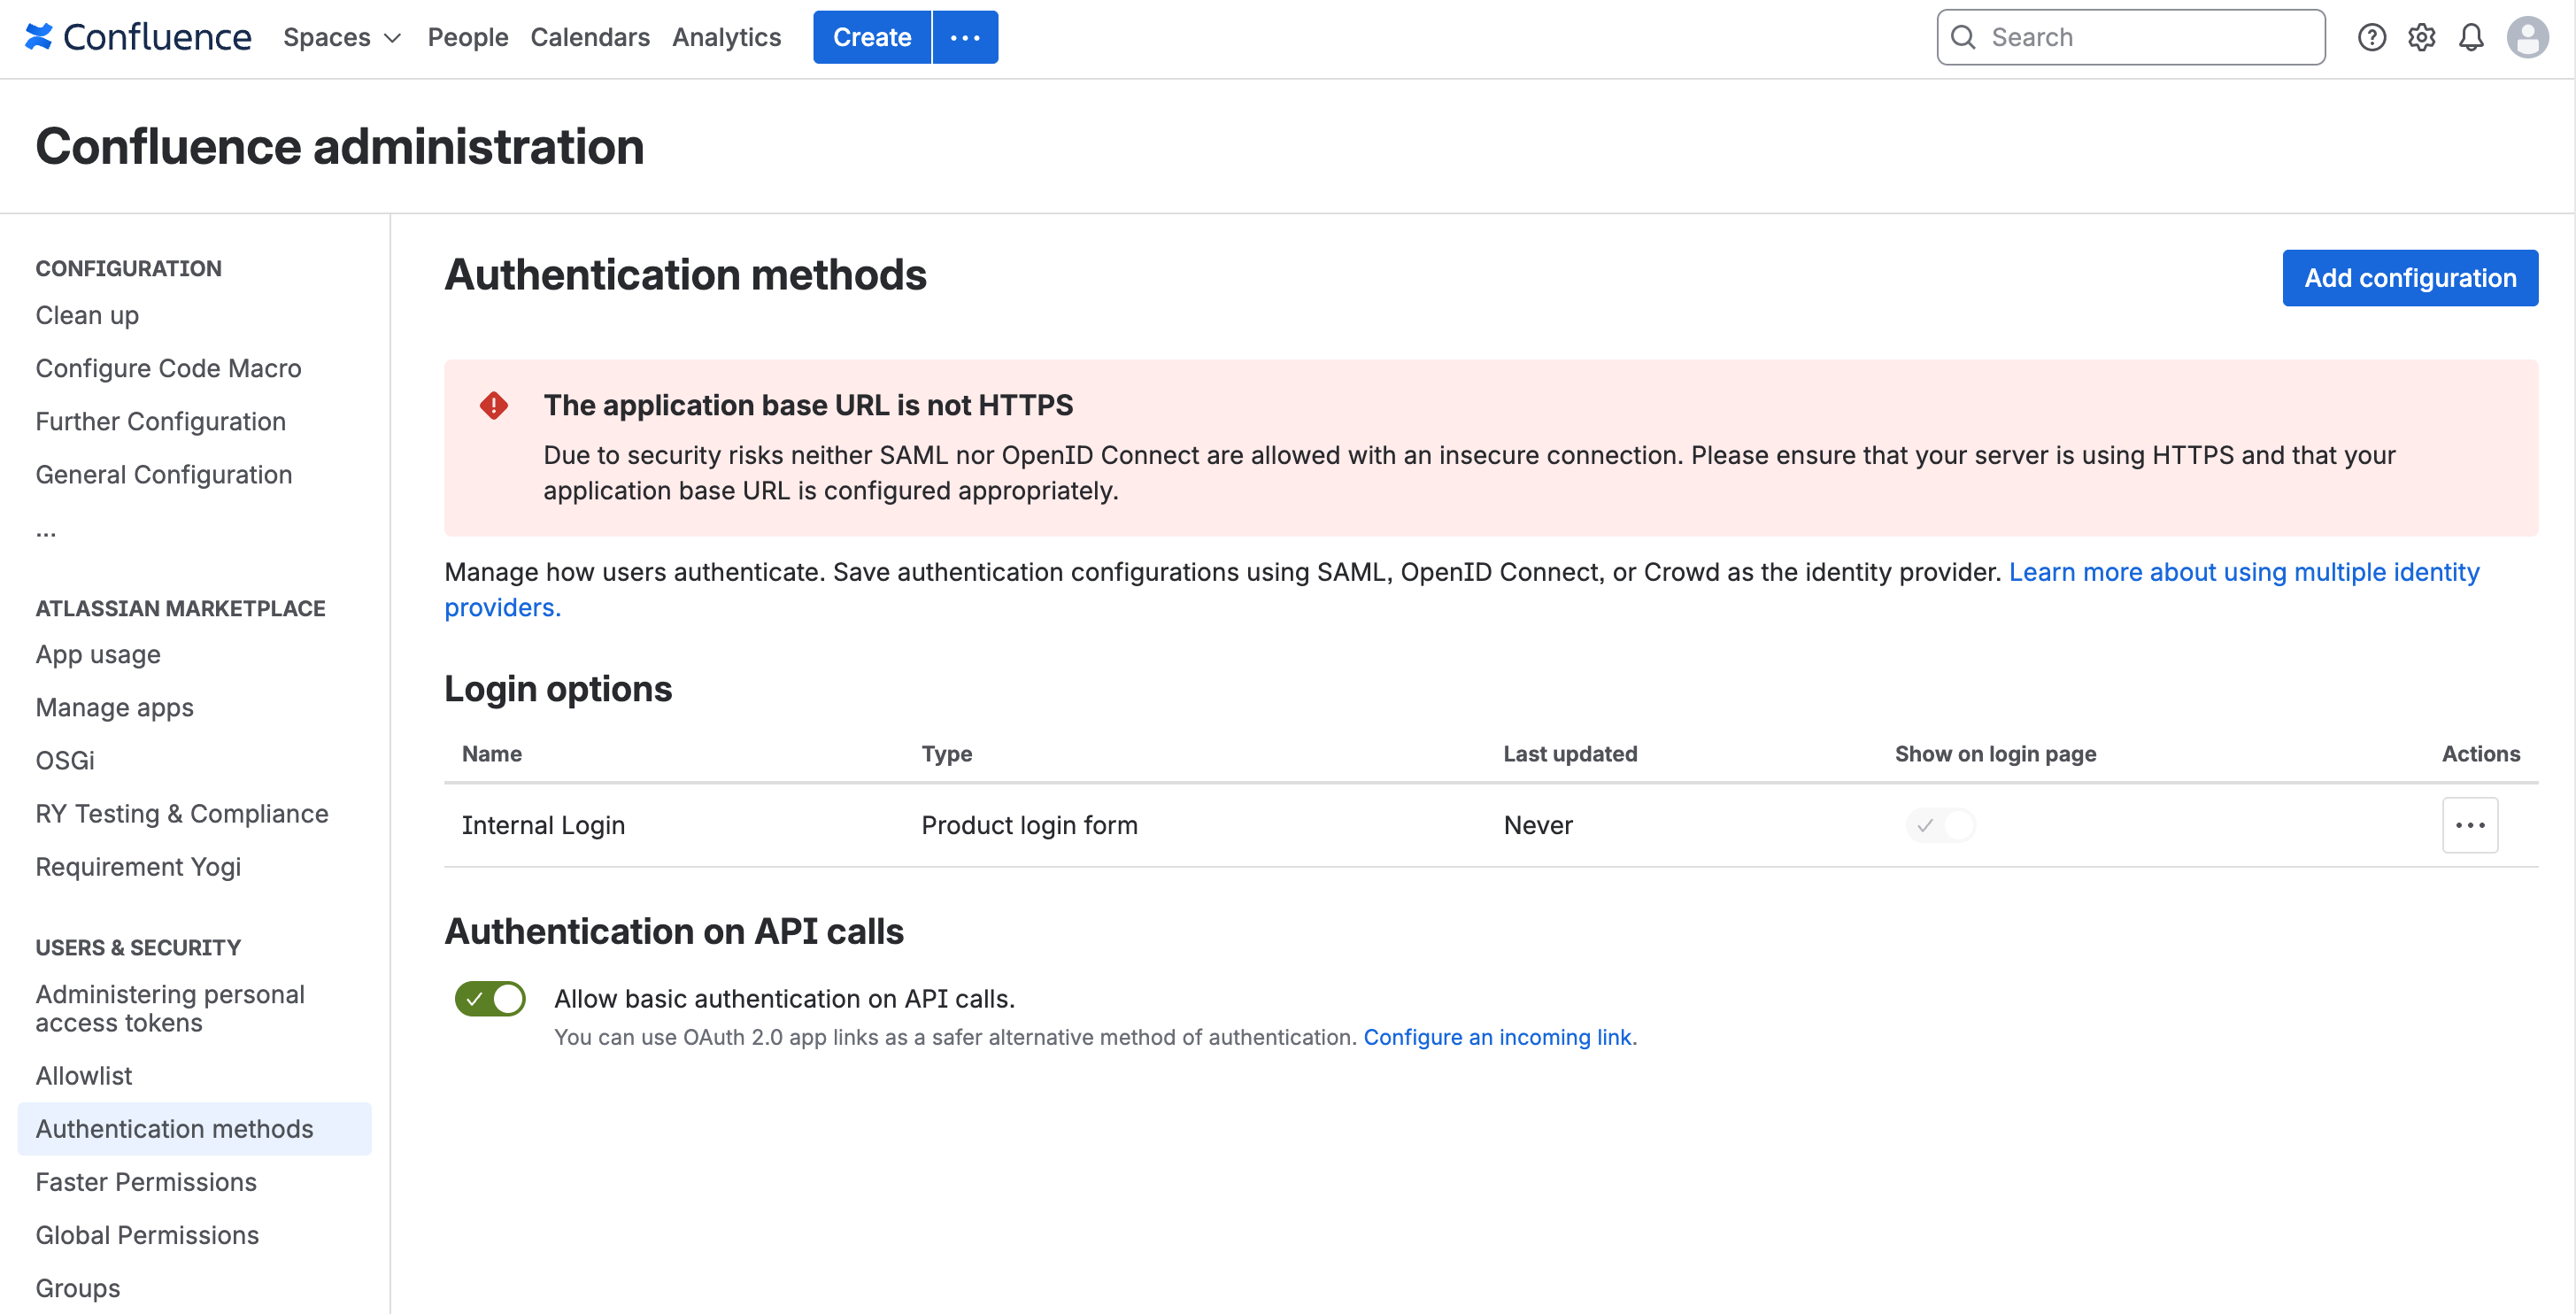
Task: Click the Internal Login name cell
Action: pos(543,825)
